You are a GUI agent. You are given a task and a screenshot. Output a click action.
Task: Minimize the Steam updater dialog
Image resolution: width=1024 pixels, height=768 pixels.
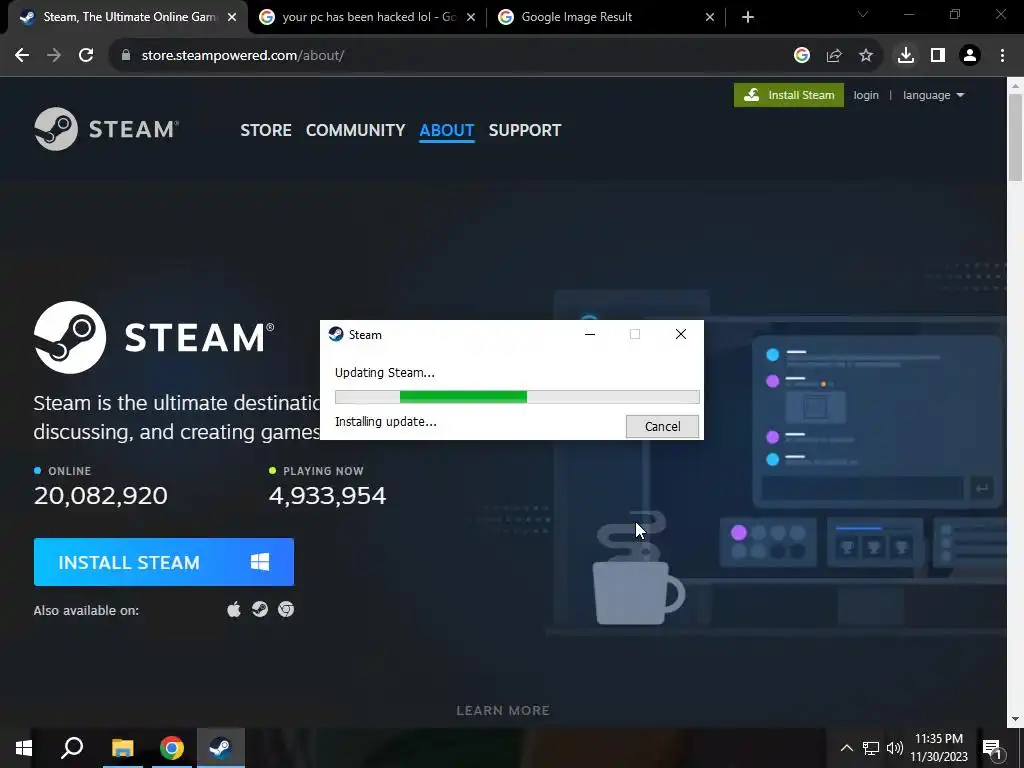pos(590,334)
